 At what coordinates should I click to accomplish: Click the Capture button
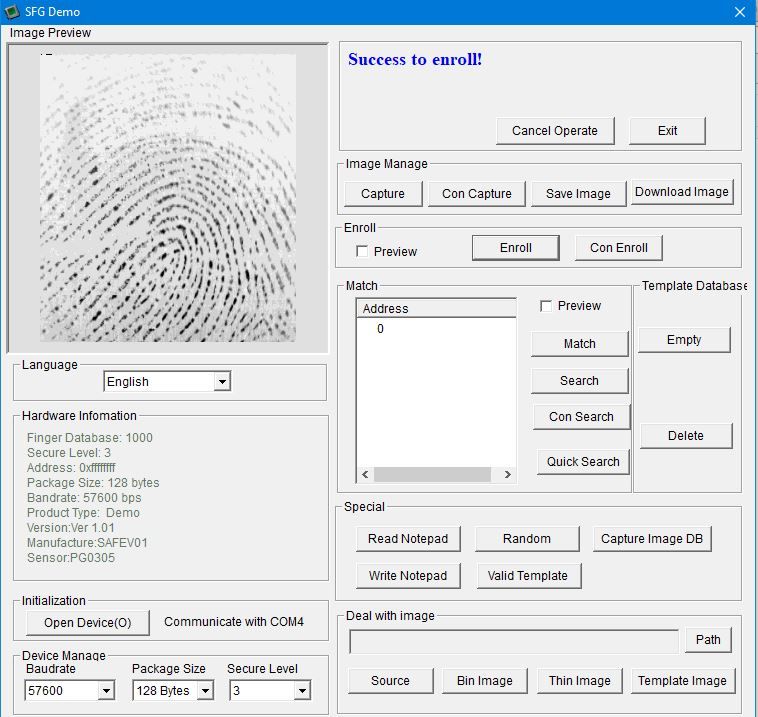(x=383, y=194)
